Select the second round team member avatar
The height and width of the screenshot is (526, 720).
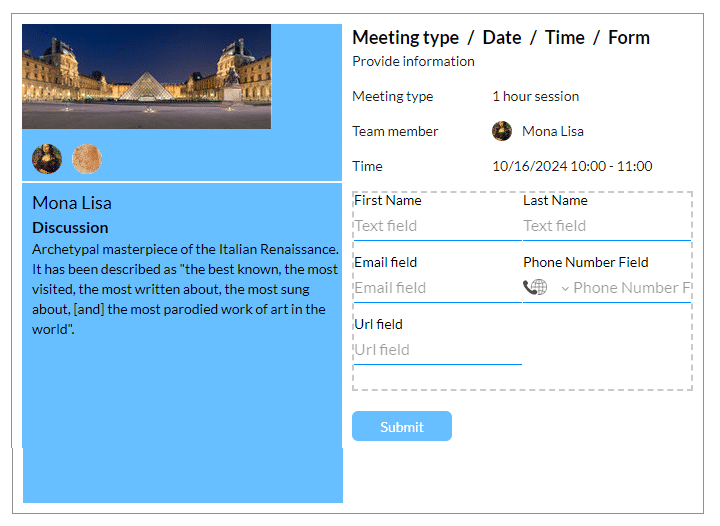click(x=87, y=158)
